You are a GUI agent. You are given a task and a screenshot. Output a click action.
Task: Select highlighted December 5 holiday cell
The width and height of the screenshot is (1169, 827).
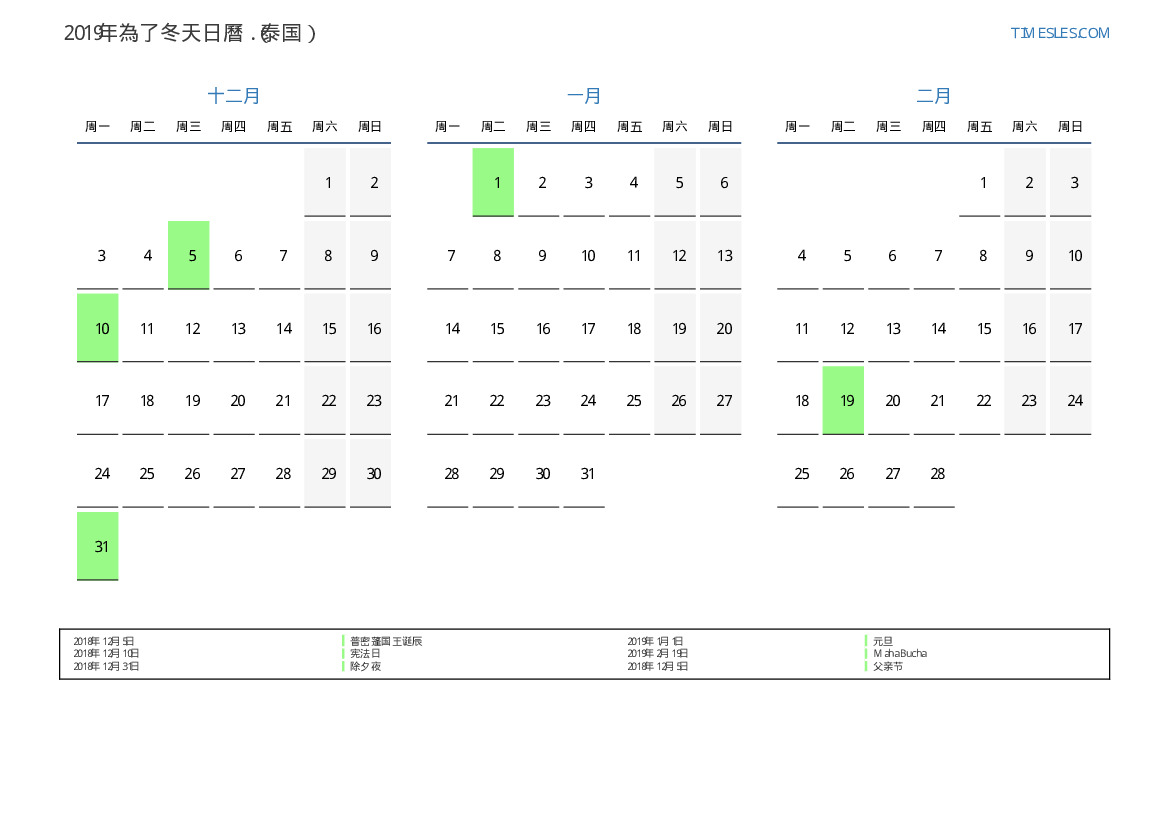(x=189, y=255)
